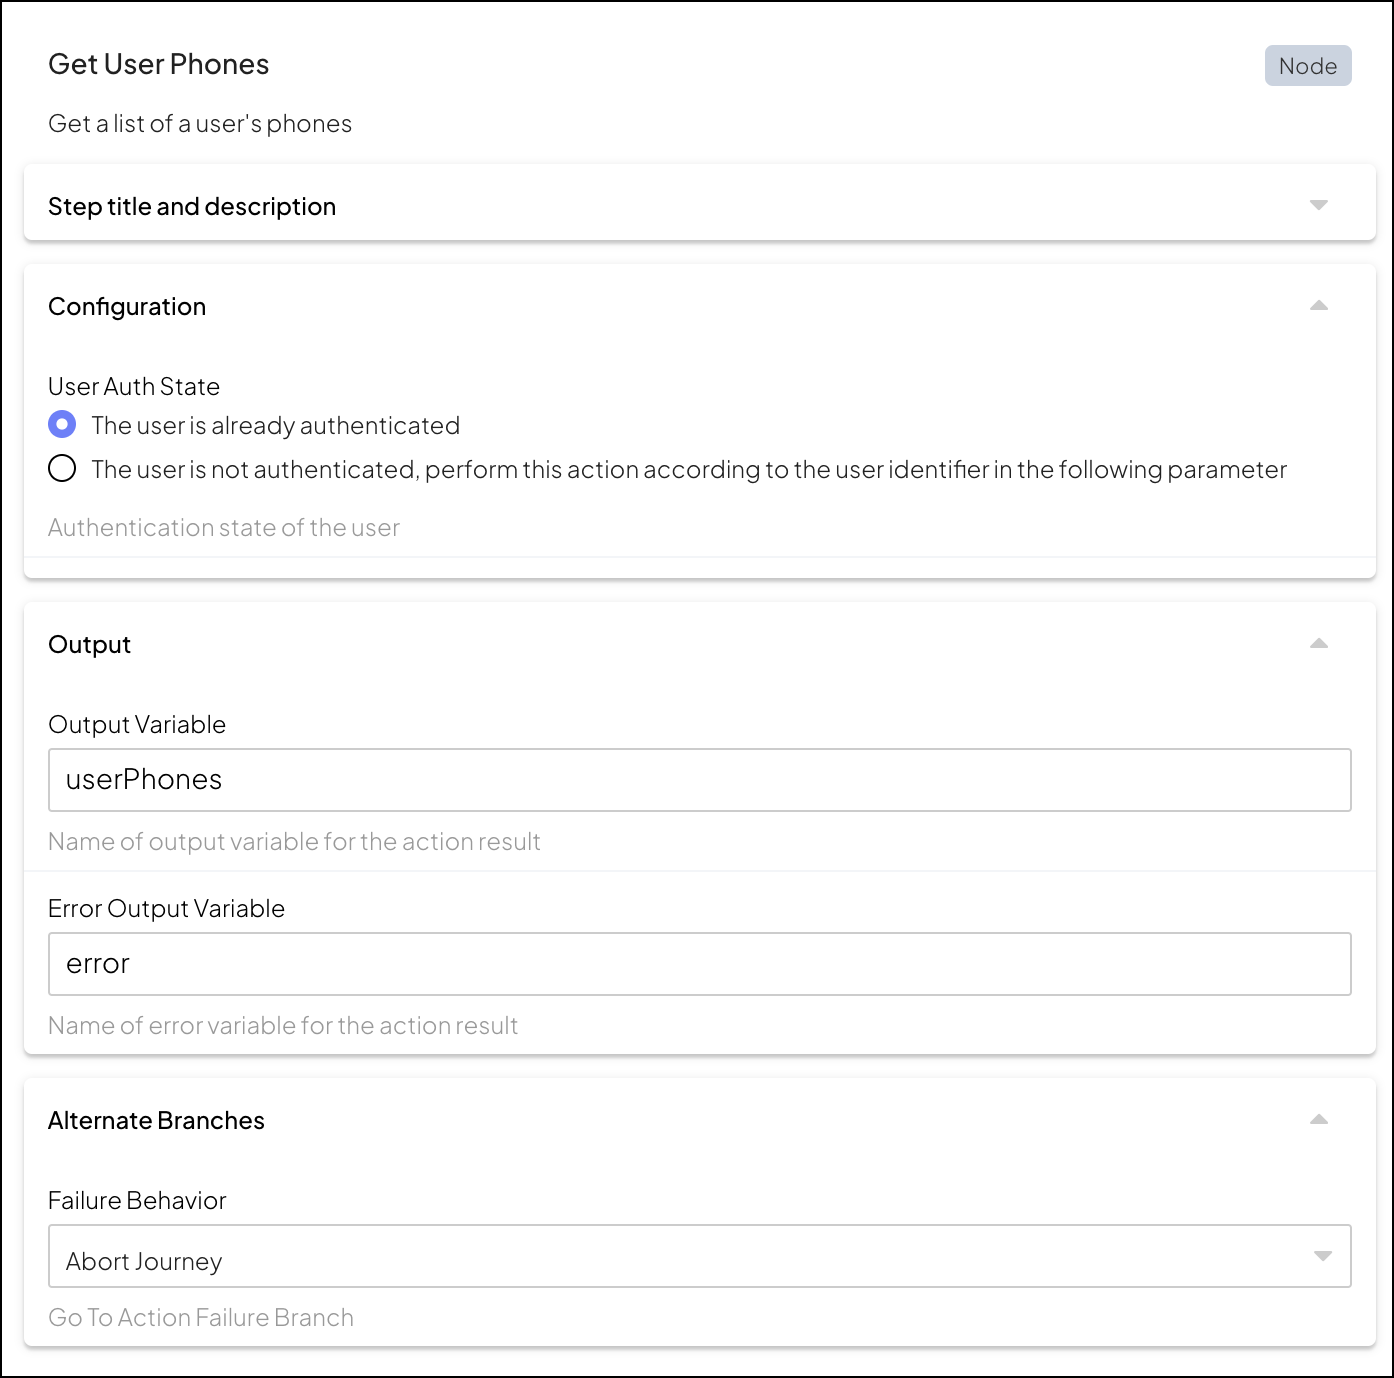This screenshot has height=1378, width=1394.
Task: Click the Step title and description heading
Action: (192, 207)
